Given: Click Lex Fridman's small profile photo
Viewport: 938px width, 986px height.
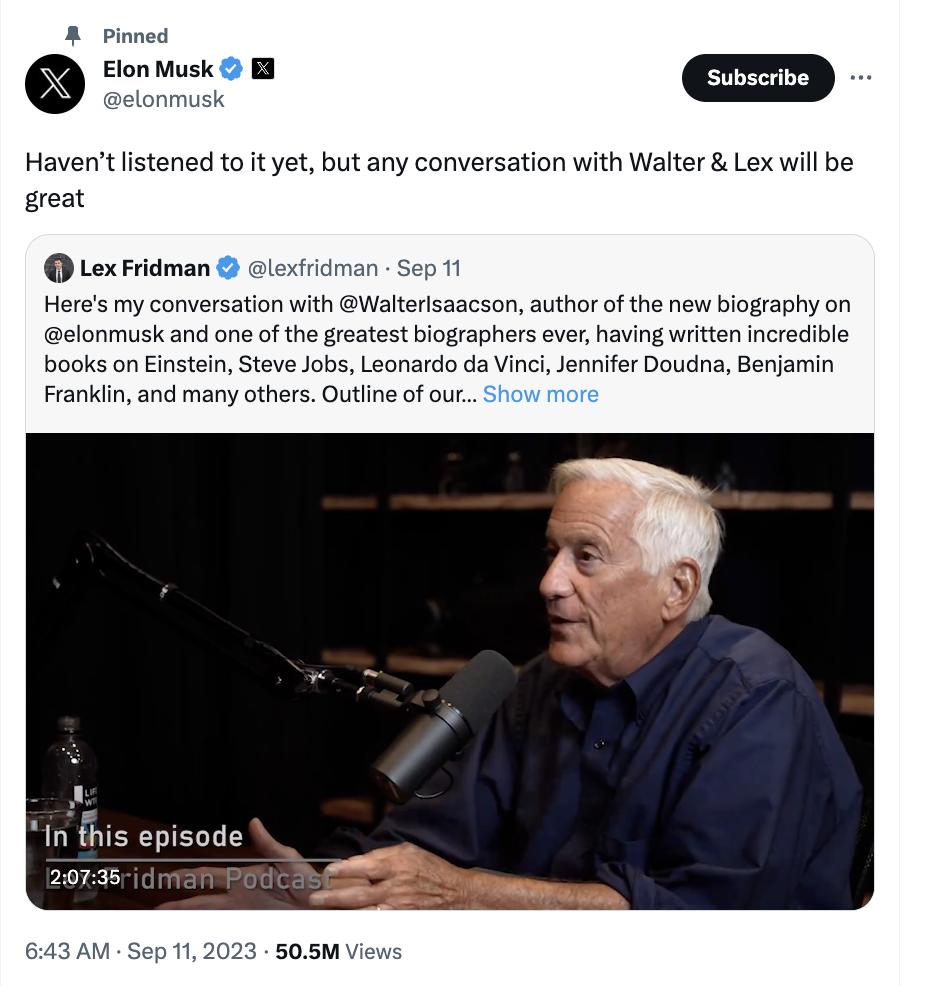Looking at the screenshot, I should point(59,268).
